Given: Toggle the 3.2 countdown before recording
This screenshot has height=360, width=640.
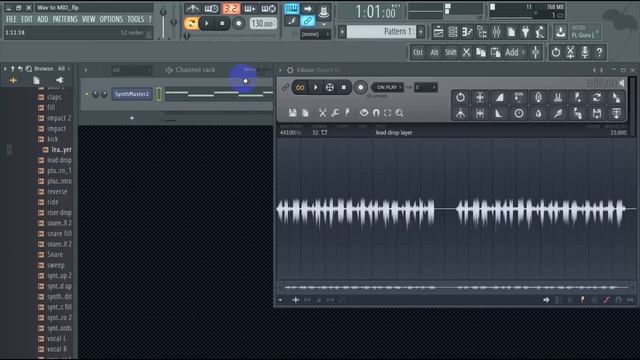Looking at the screenshot, I should click(x=231, y=9).
